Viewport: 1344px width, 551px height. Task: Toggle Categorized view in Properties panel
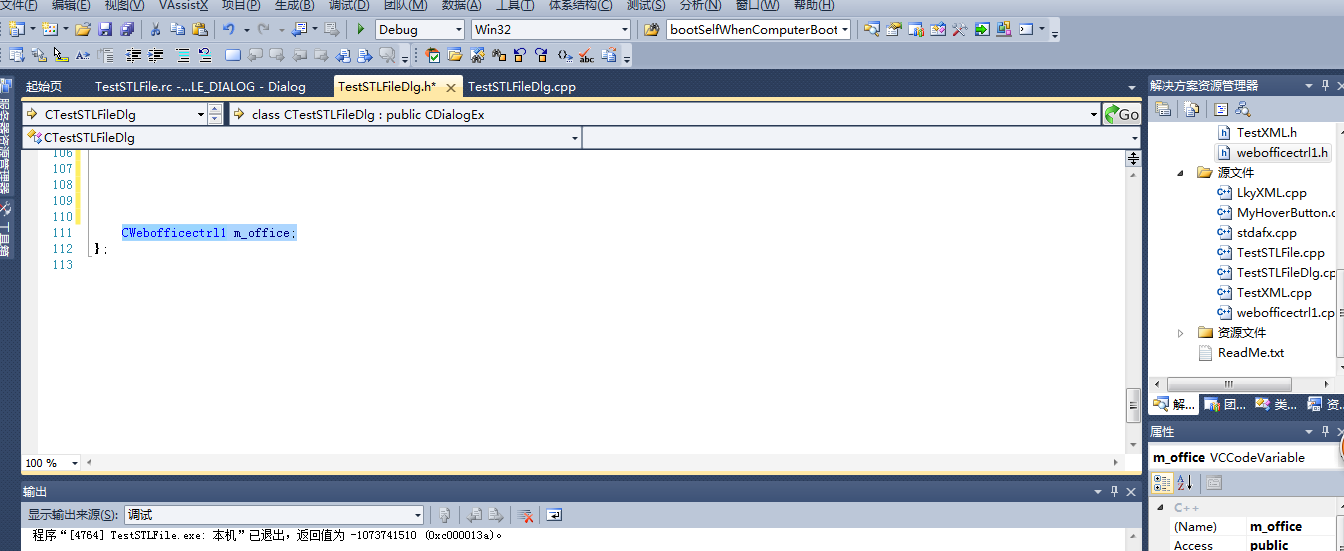1162,483
